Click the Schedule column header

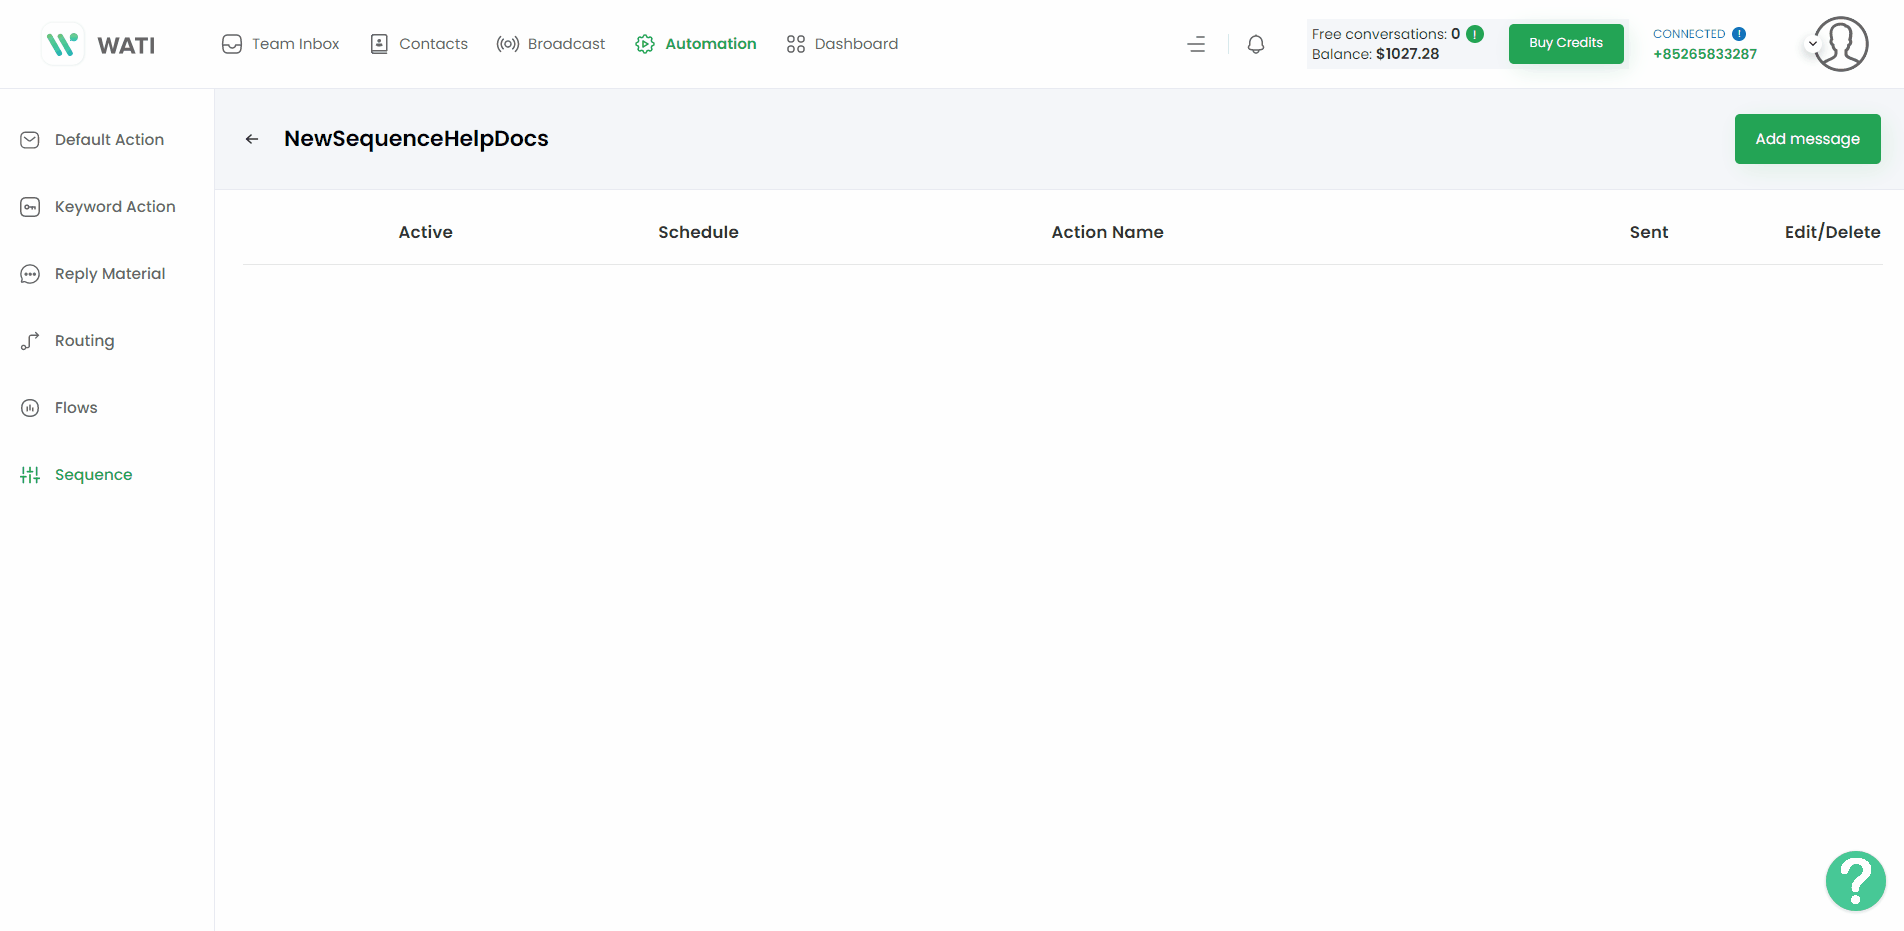[698, 232]
